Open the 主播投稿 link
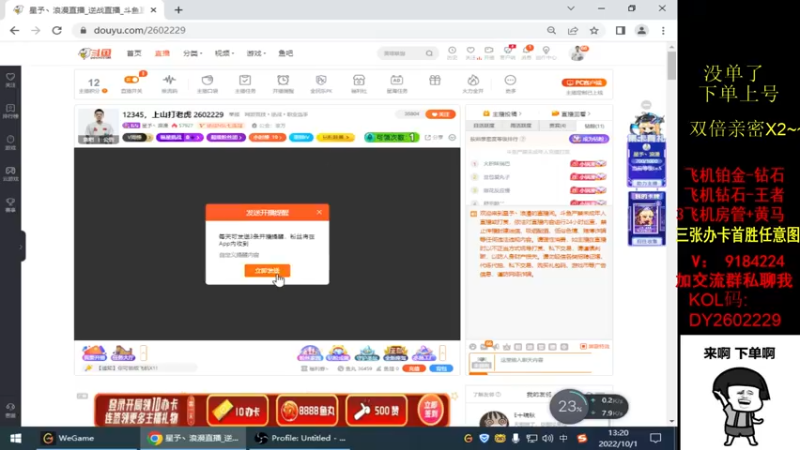The image size is (800, 450). pos(503,114)
